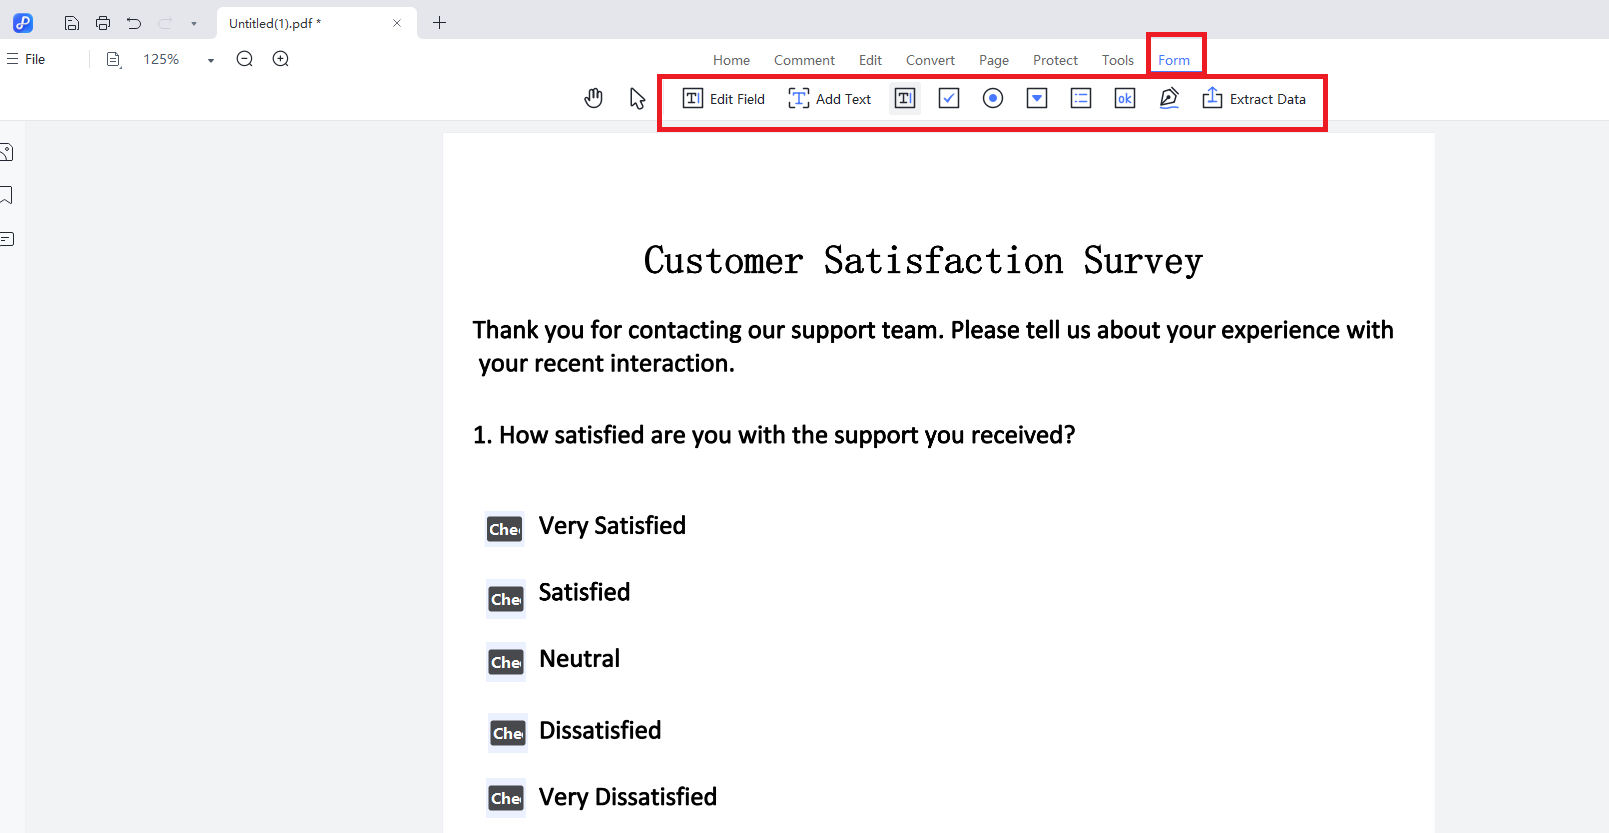Screen dimensions: 1609x833
Task: Switch to the Convert tab
Action: [930, 60]
